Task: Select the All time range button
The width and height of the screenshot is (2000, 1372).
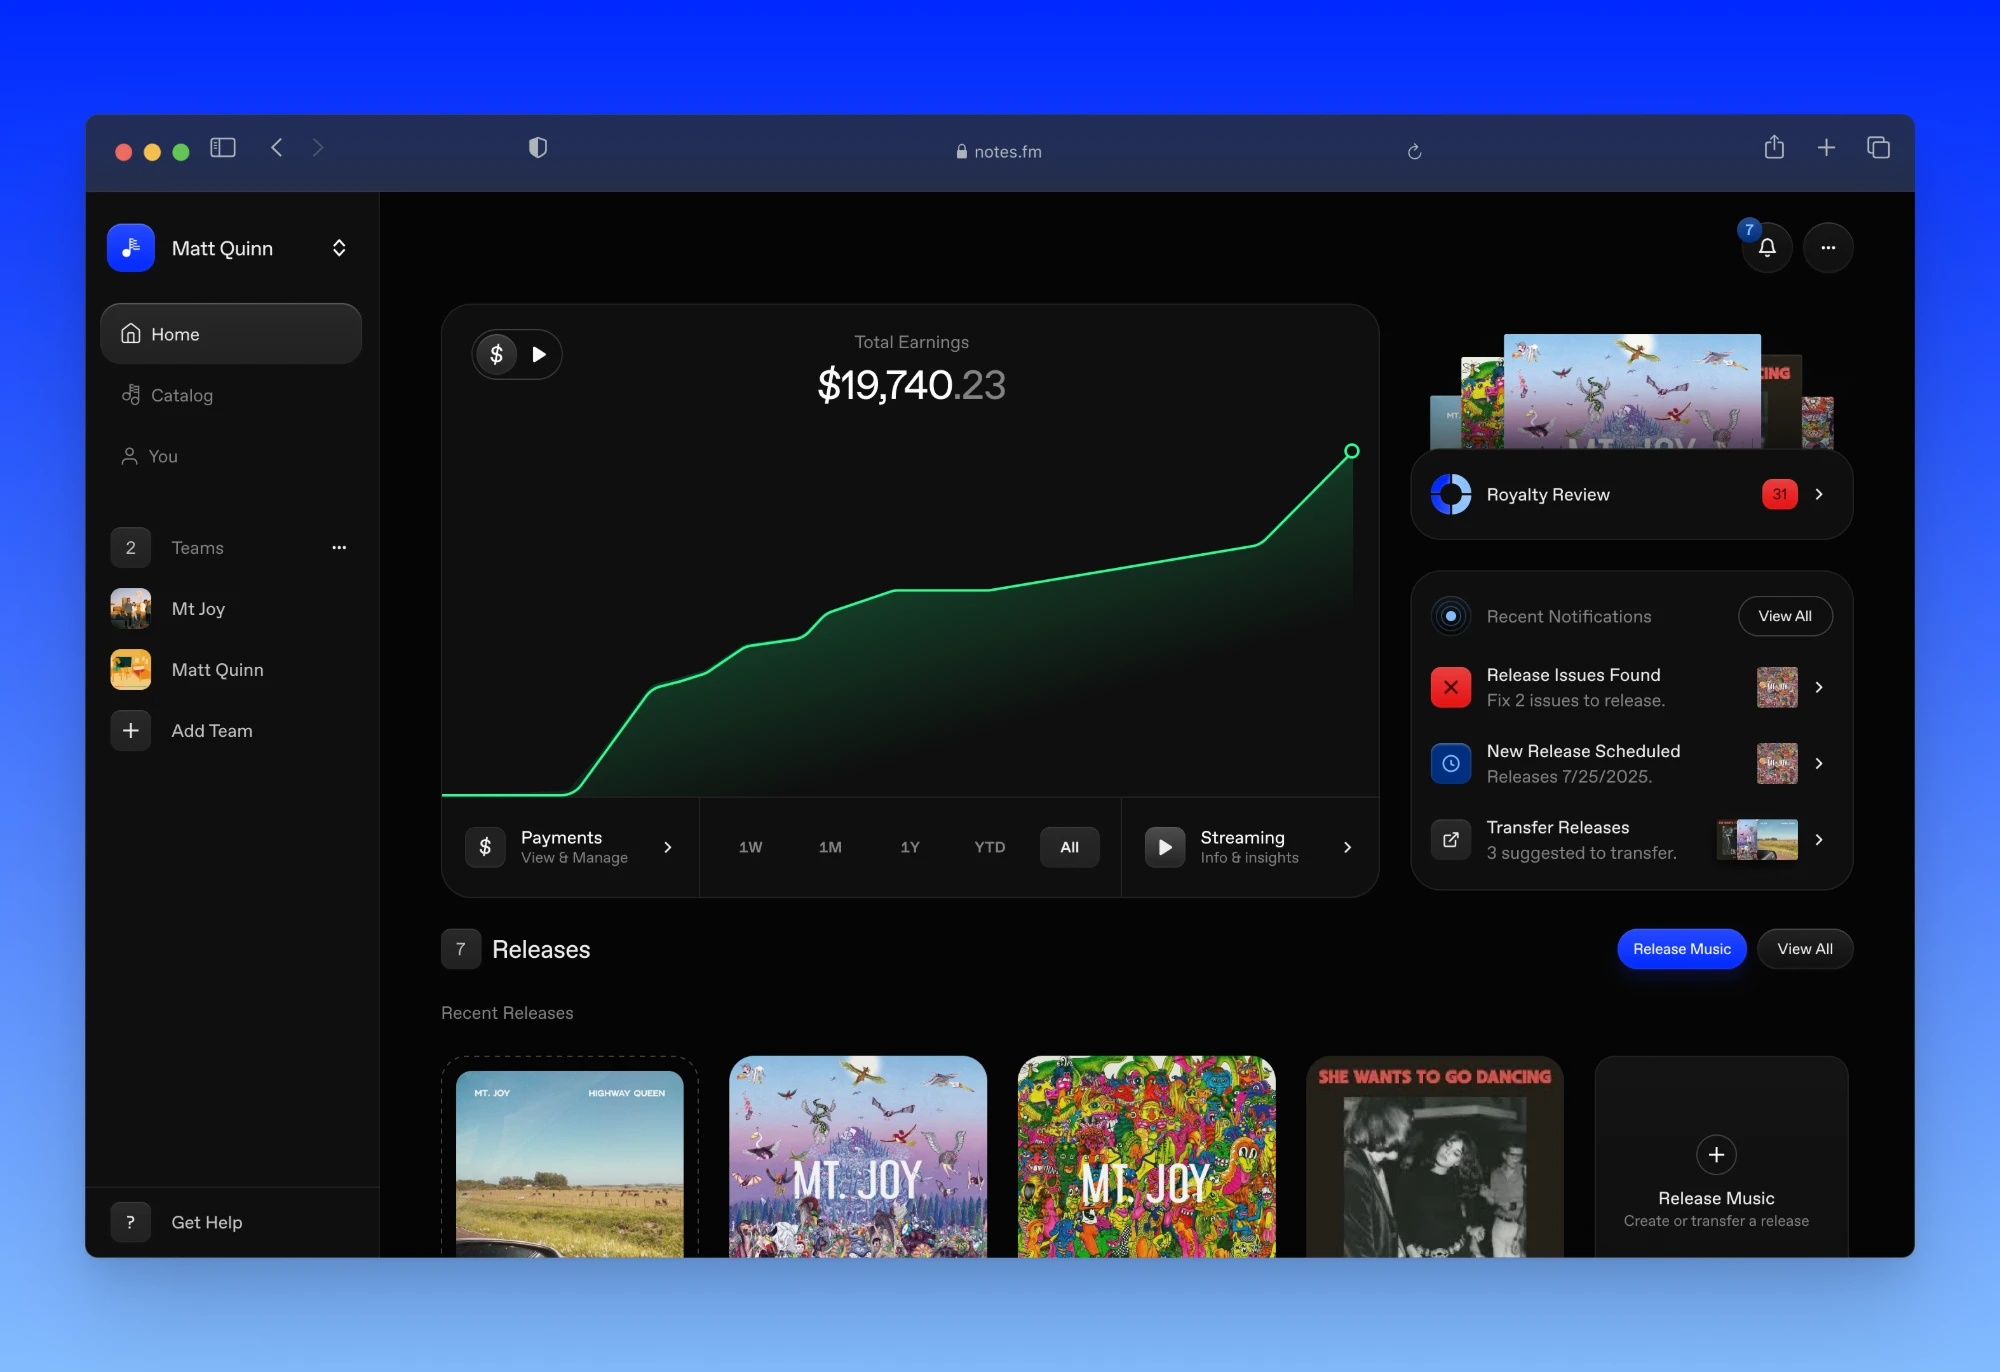Action: (x=1069, y=847)
